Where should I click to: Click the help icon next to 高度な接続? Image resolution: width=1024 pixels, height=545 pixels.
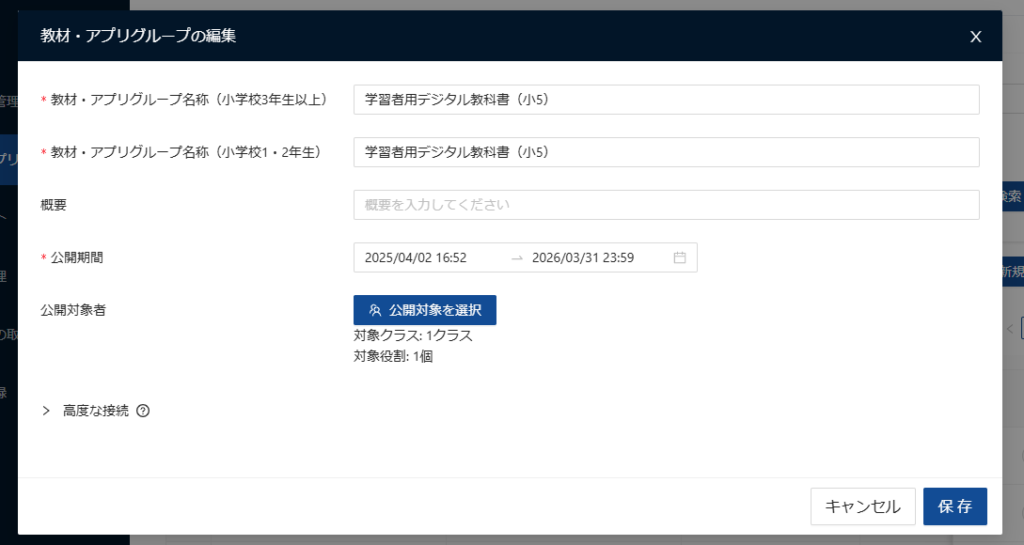[x=143, y=411]
